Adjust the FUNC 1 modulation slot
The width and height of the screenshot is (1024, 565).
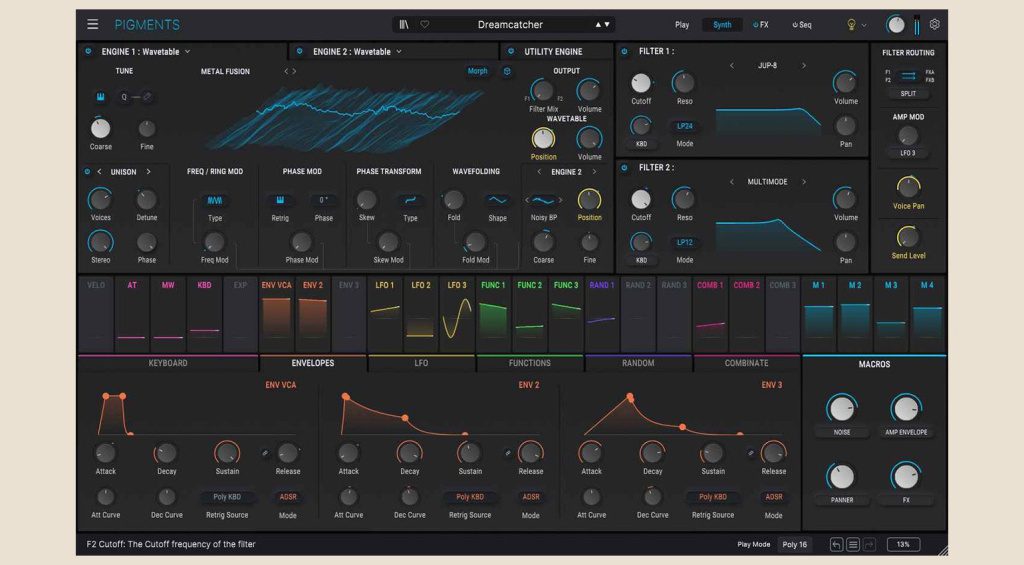pos(493,314)
